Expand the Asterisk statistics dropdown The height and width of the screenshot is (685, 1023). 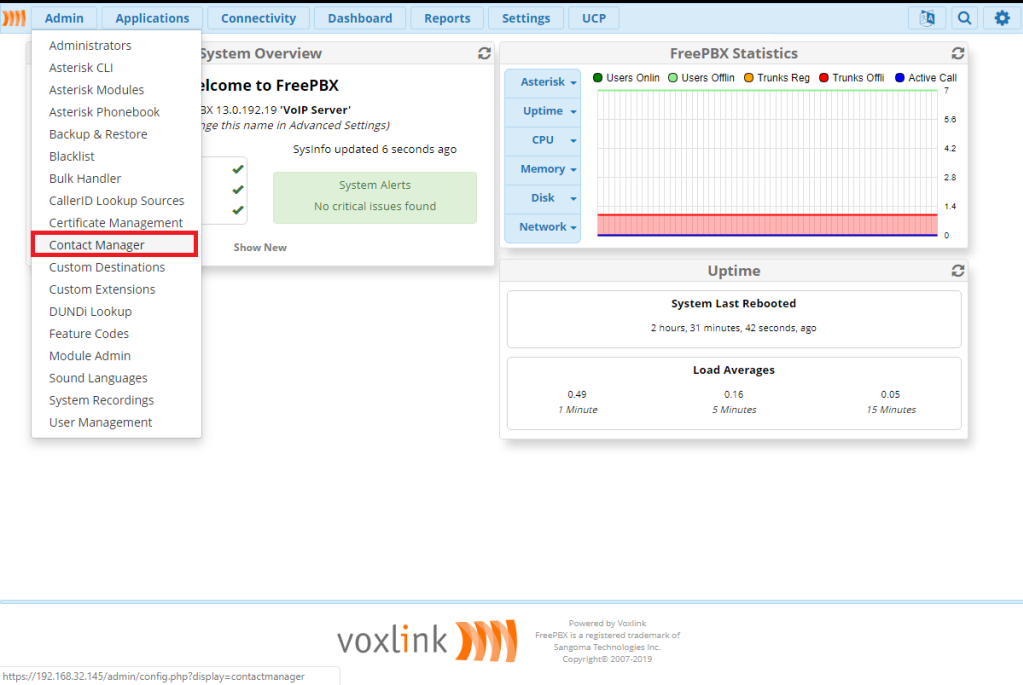(543, 82)
